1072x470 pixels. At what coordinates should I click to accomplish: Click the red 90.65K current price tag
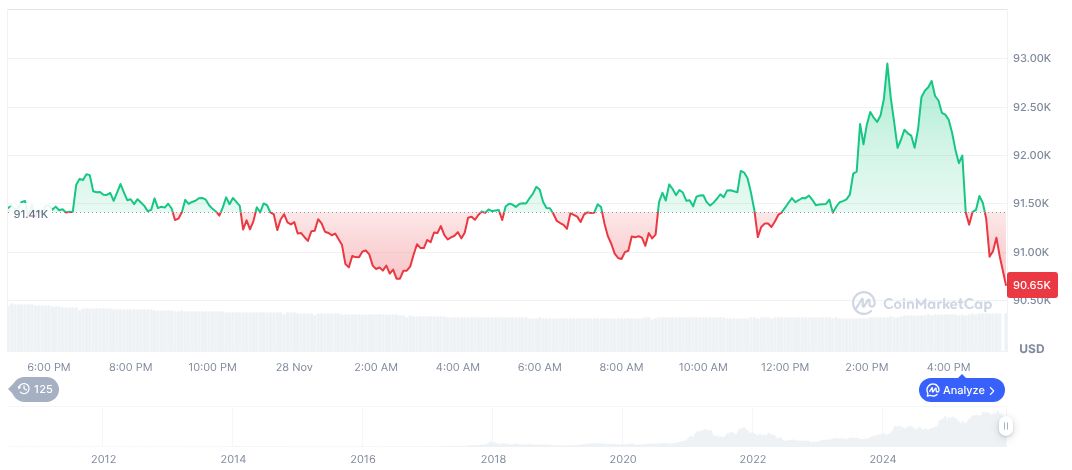point(1032,285)
